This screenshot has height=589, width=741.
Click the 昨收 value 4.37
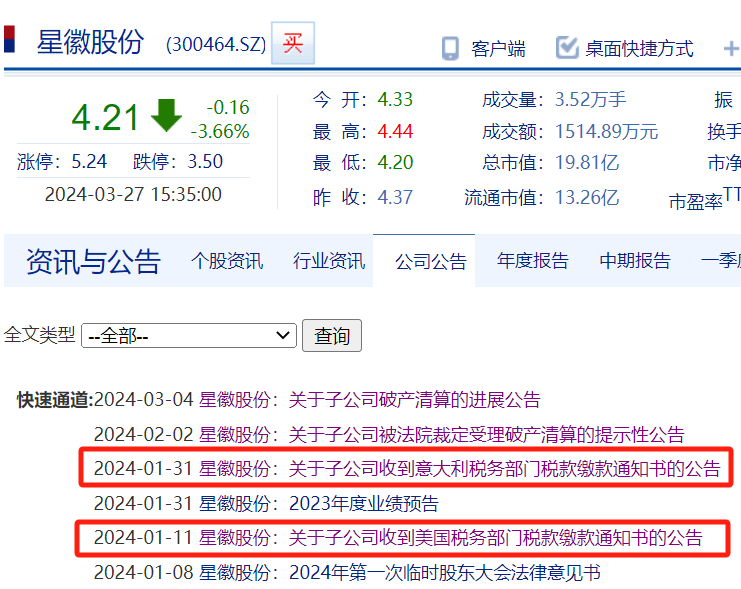click(x=395, y=198)
